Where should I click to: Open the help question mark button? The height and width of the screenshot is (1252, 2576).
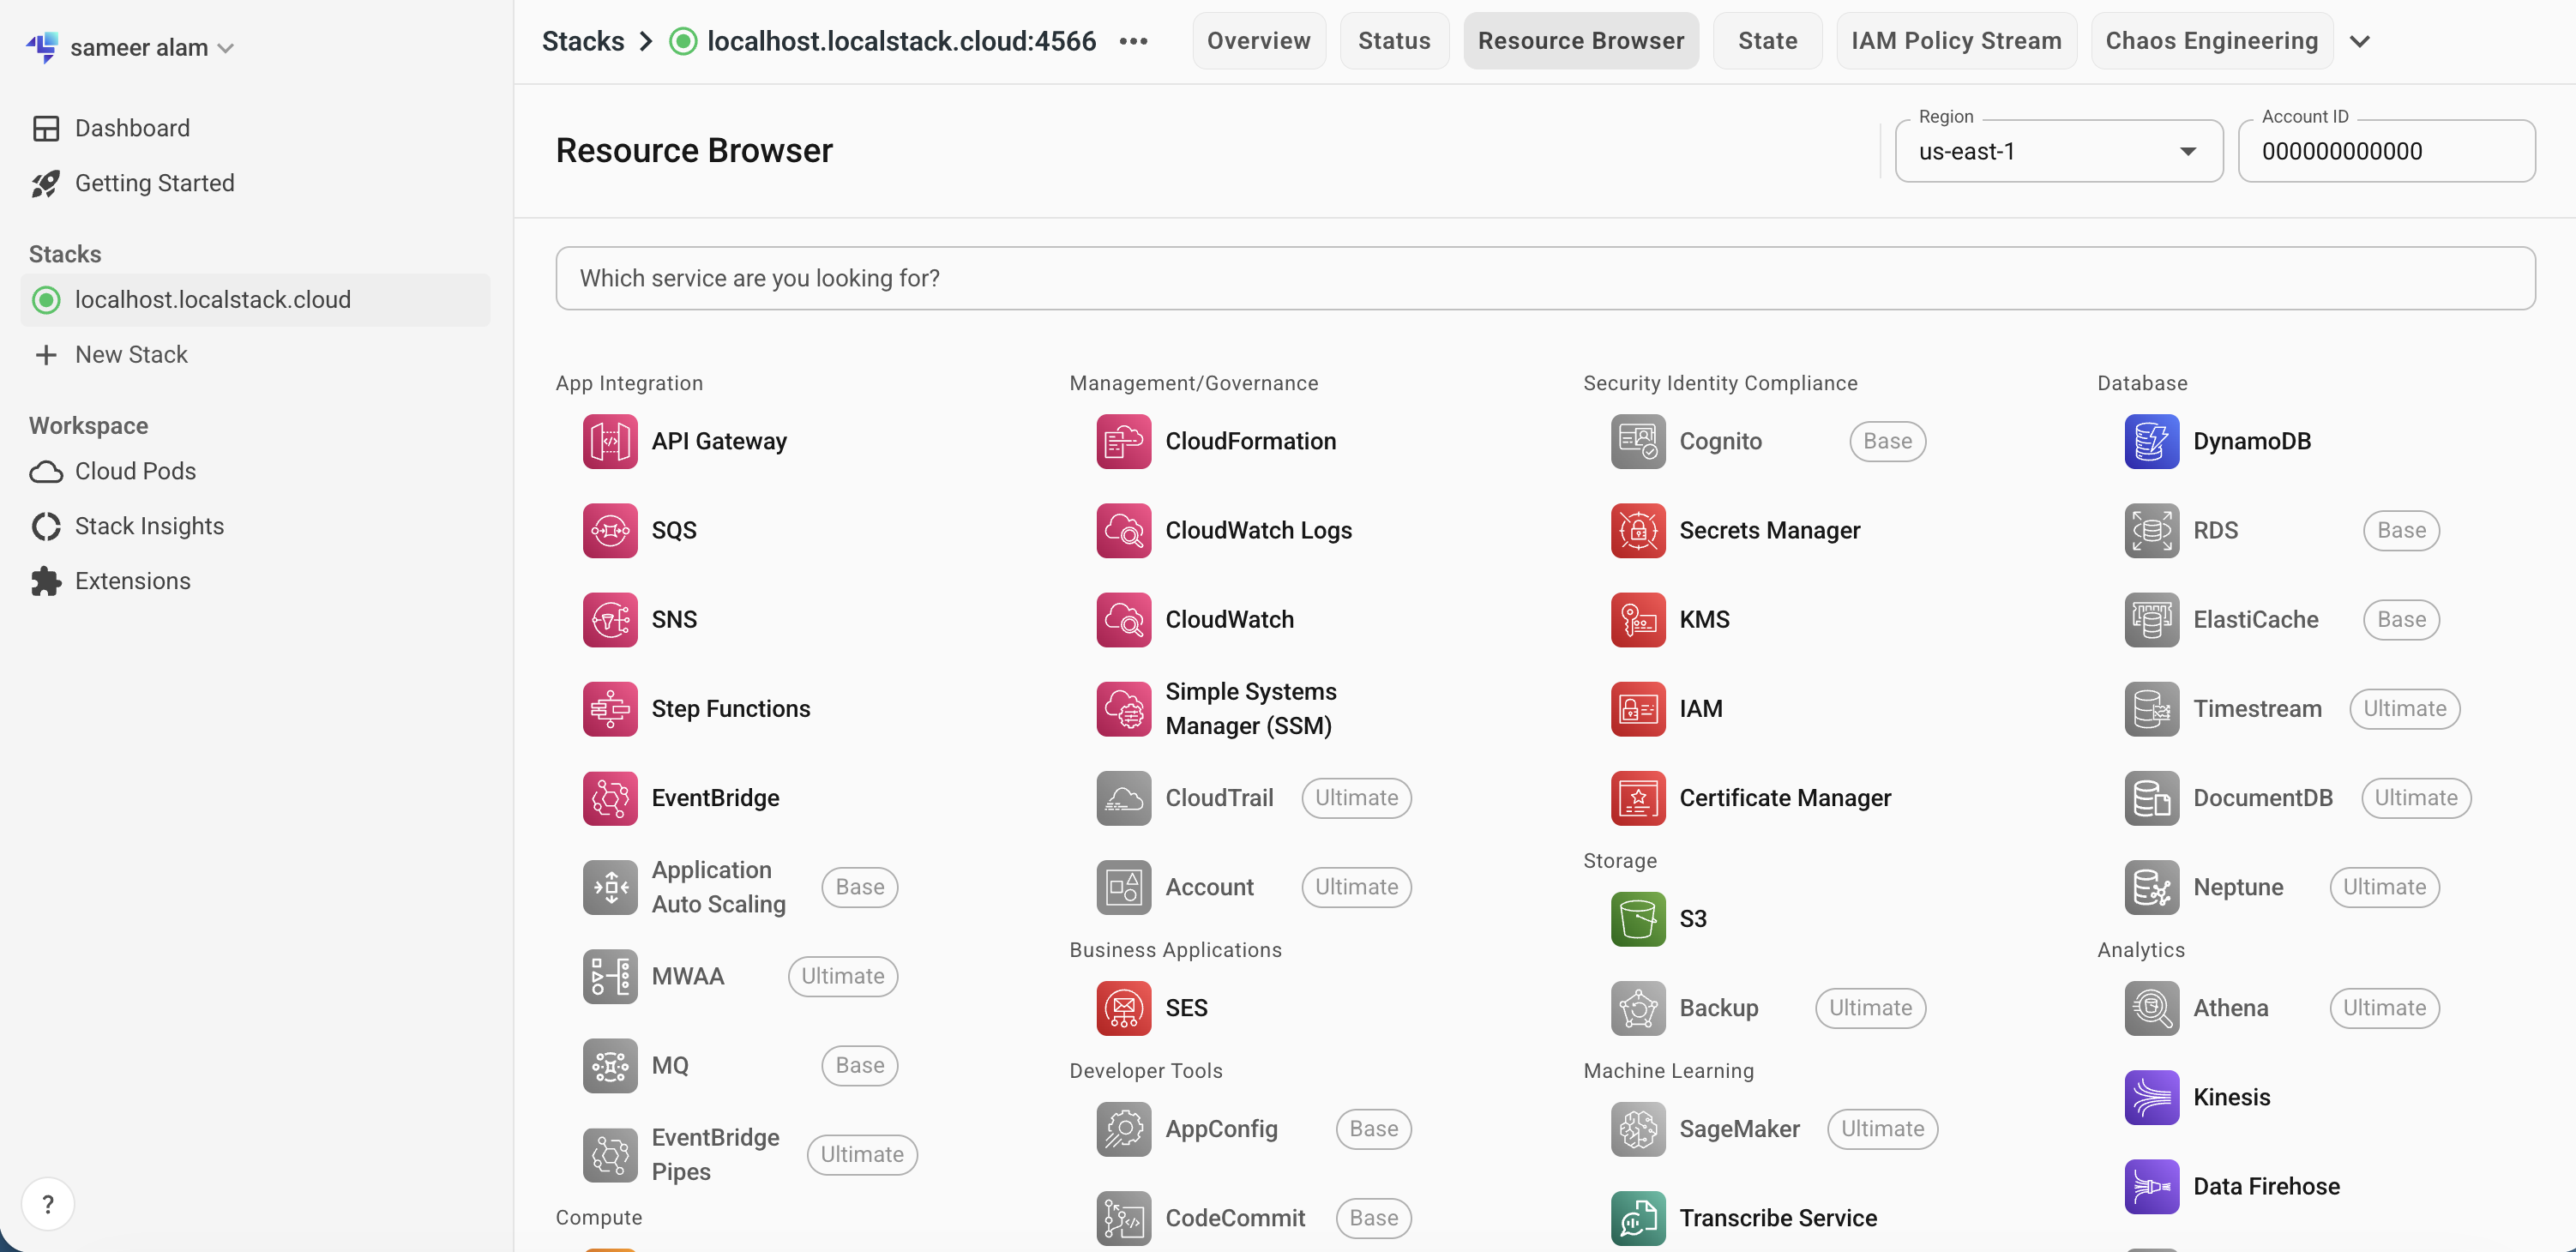coord(48,1204)
